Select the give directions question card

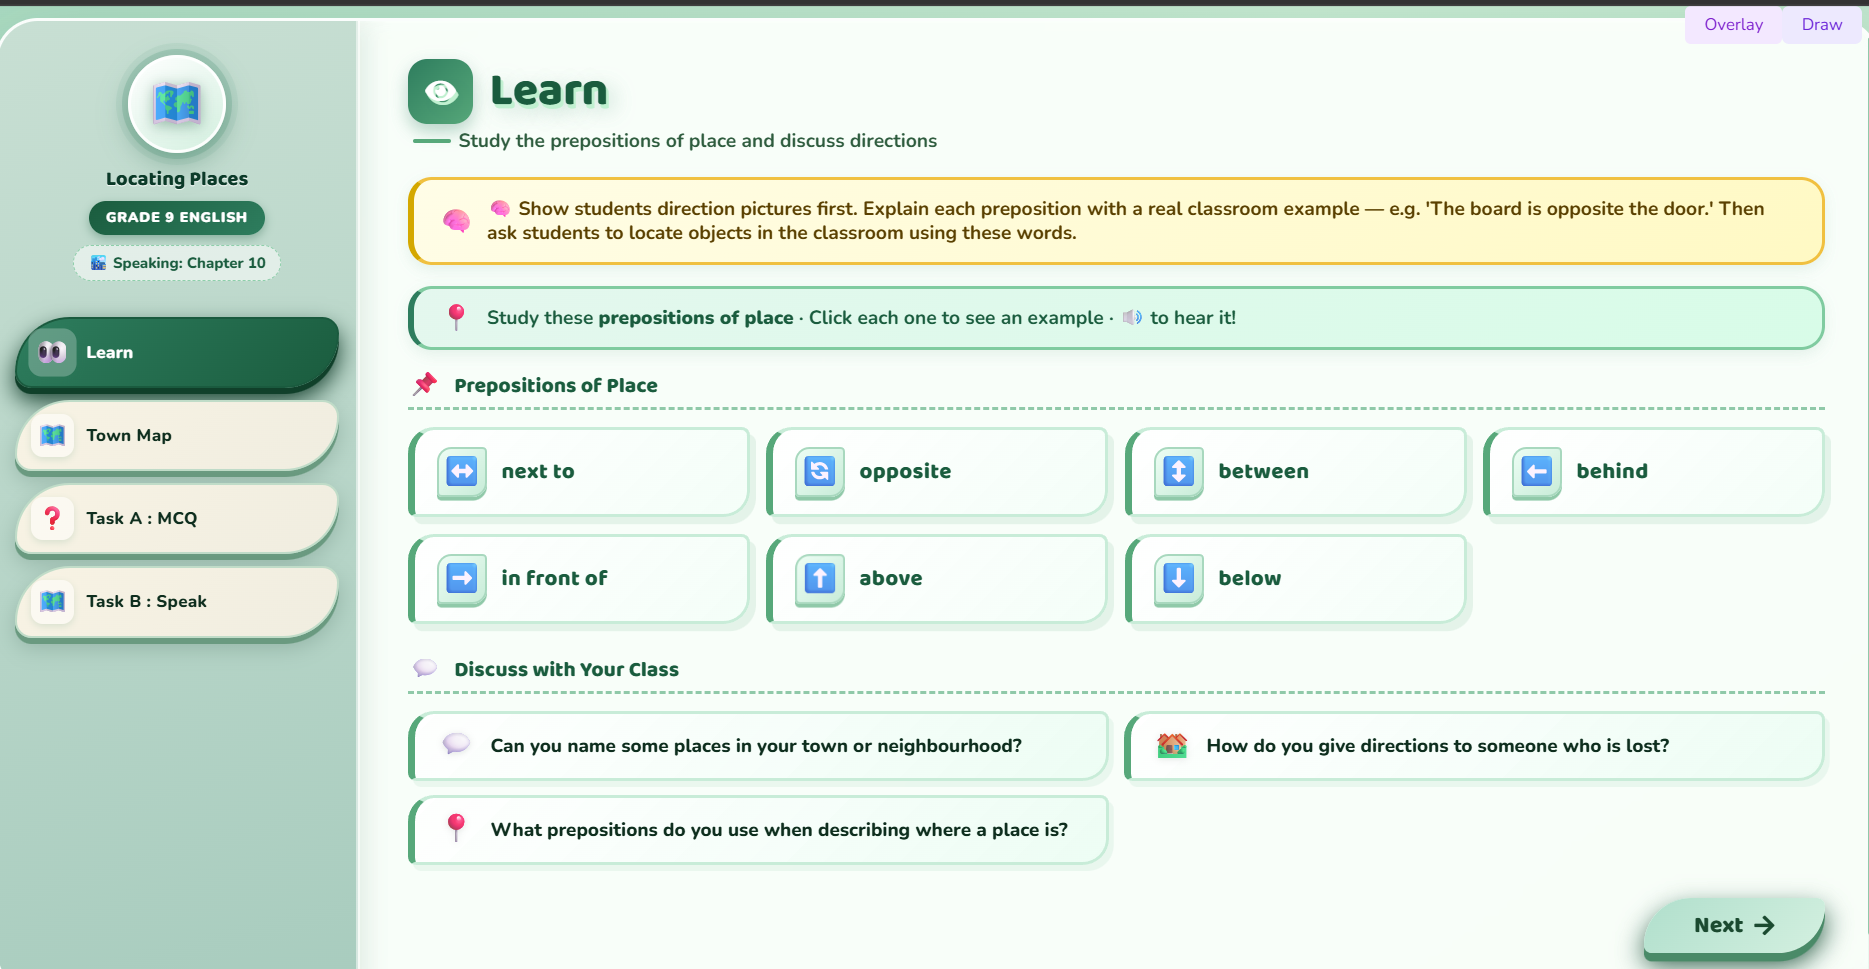point(1476,746)
